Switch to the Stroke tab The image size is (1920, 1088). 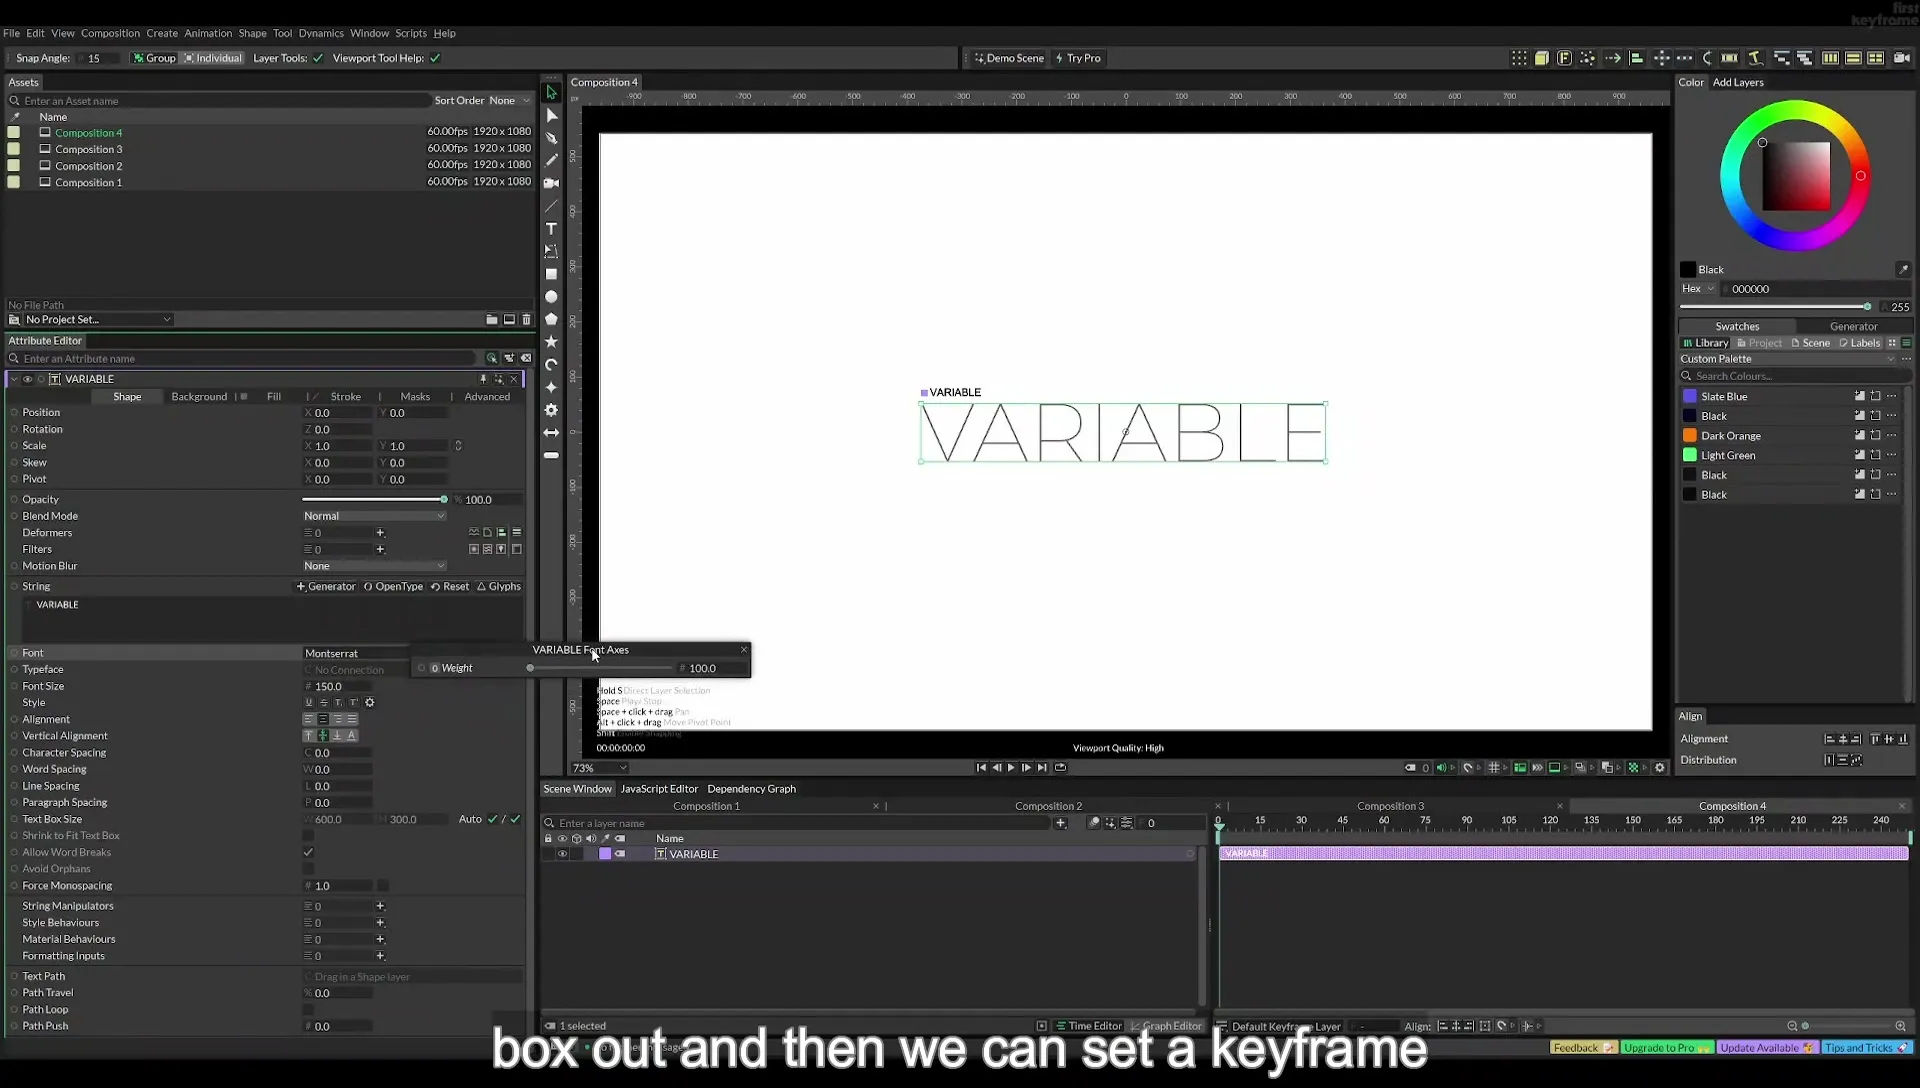(345, 397)
